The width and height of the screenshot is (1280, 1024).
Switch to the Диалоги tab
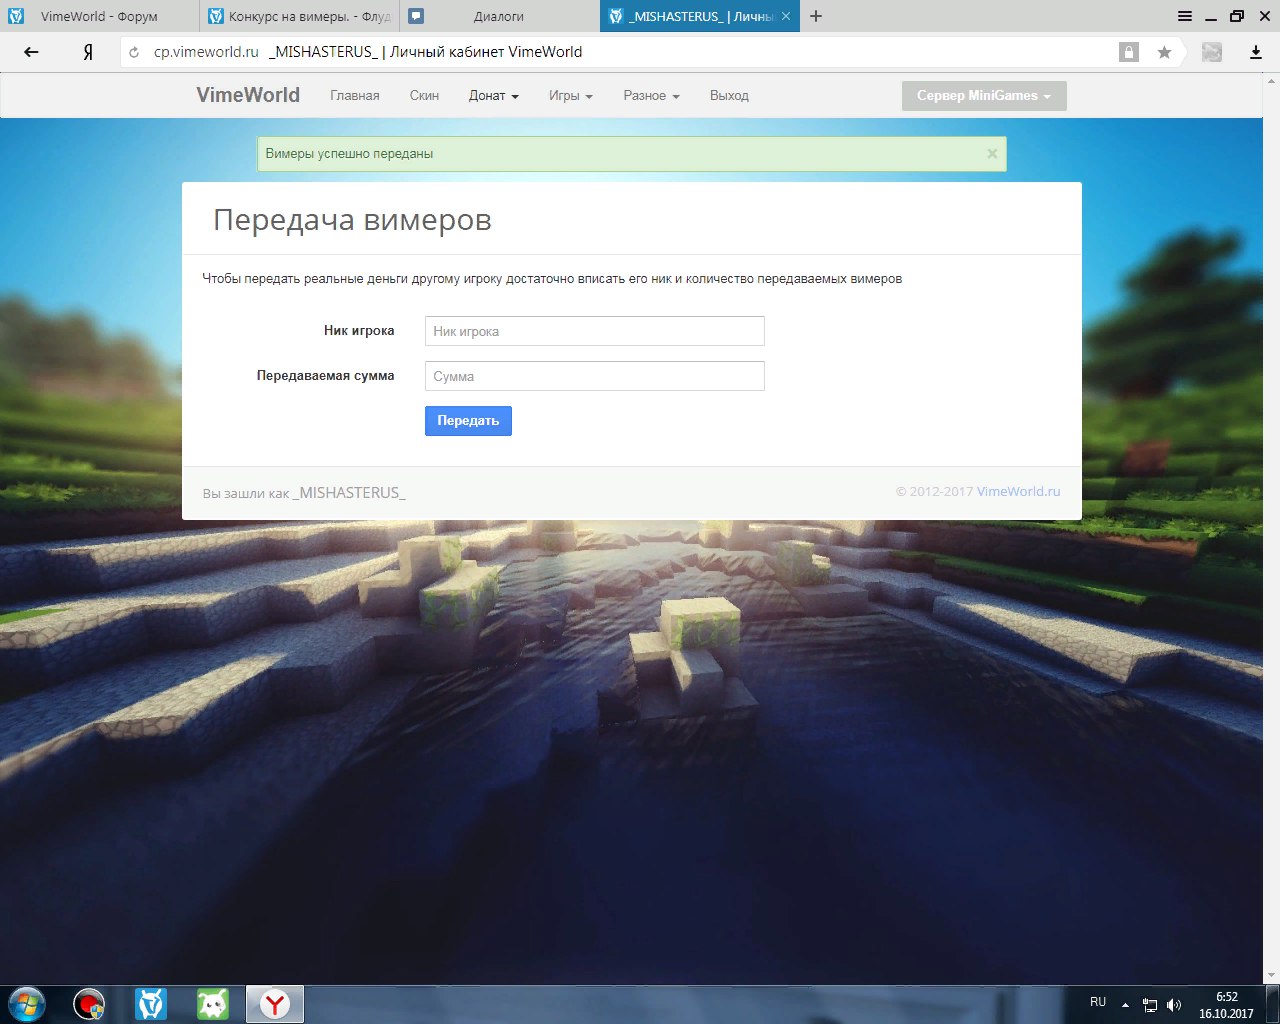499,16
